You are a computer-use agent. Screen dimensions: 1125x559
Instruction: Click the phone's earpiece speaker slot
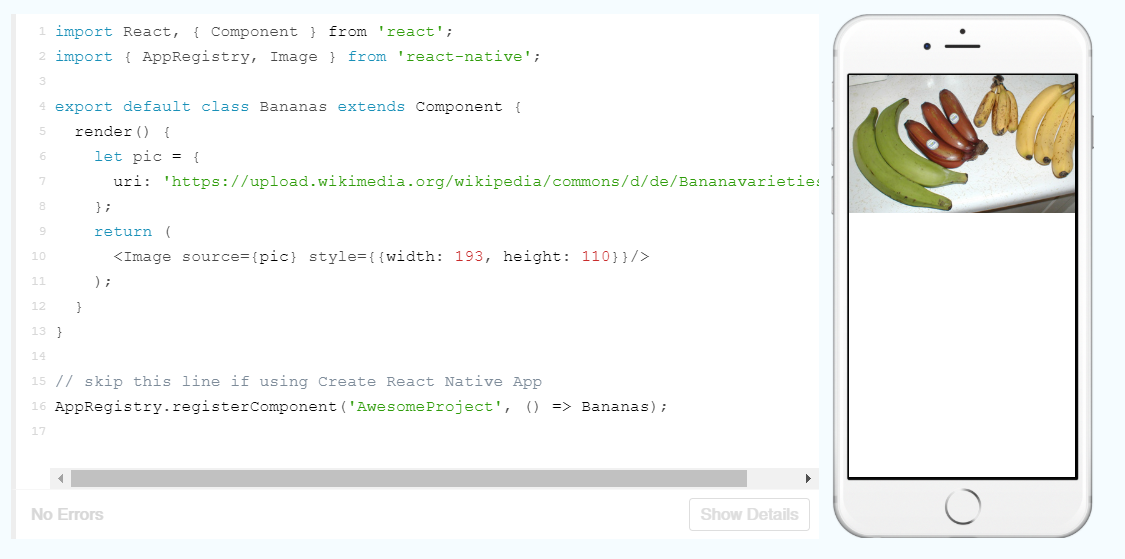[x=962, y=46]
